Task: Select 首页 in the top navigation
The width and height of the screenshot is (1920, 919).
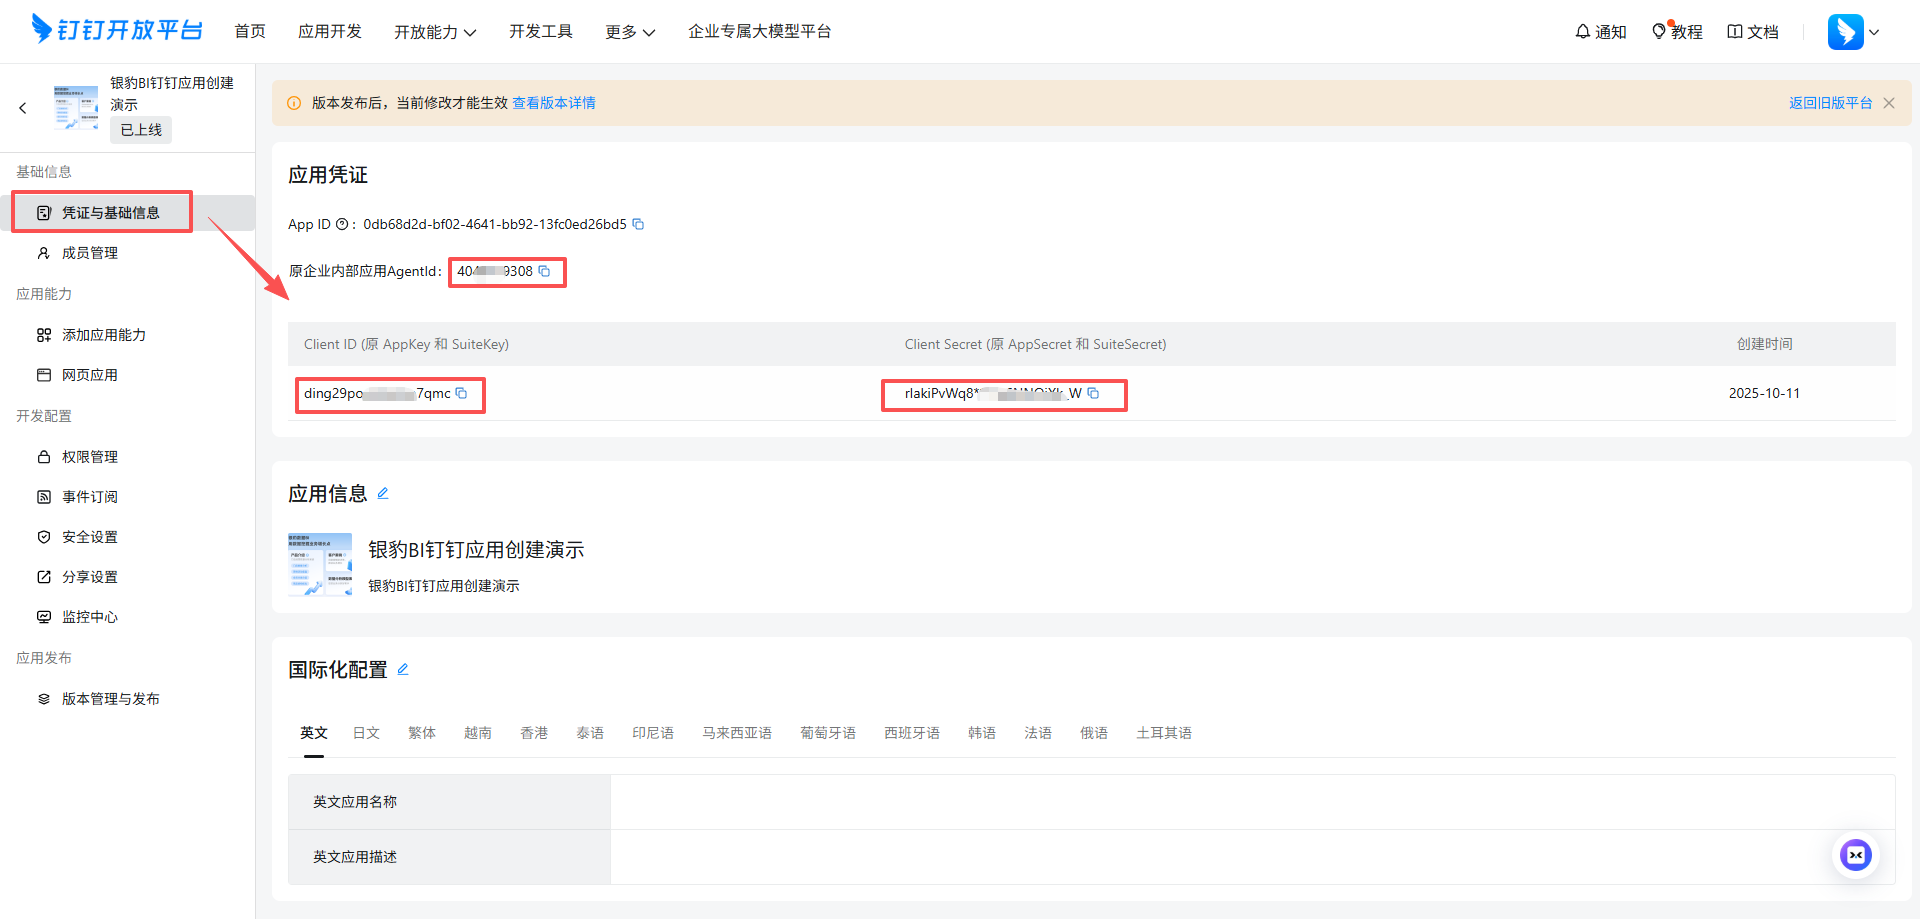Action: 250,31
